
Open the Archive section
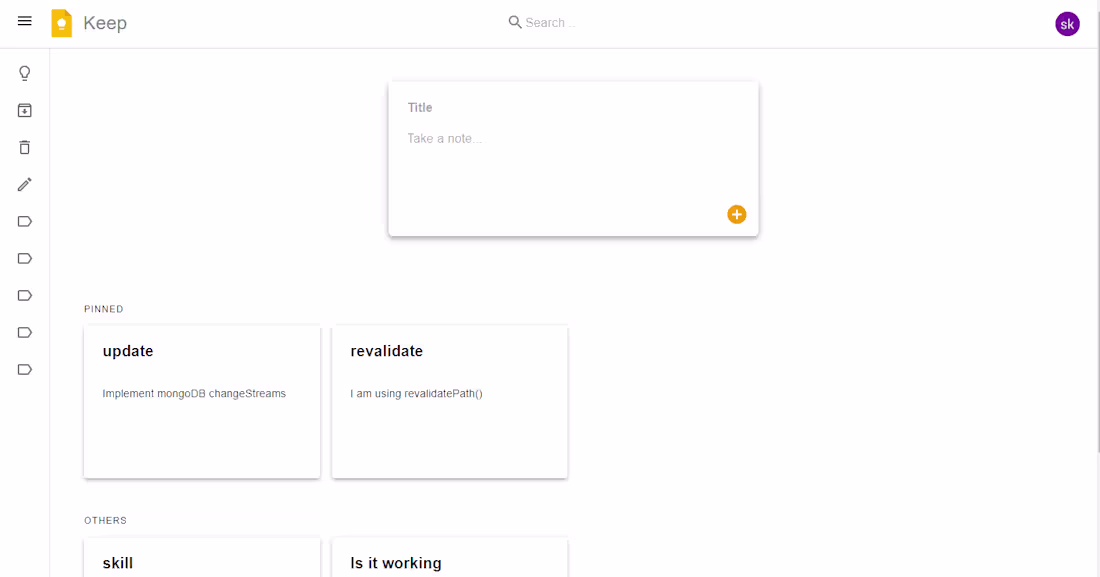pyautogui.click(x=24, y=110)
